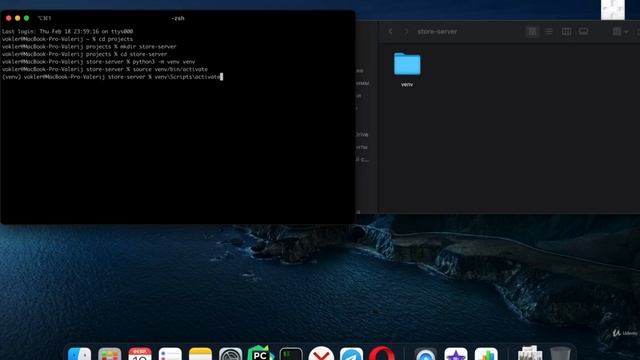Launch Yandex Browser from the Dock

pos(321,353)
